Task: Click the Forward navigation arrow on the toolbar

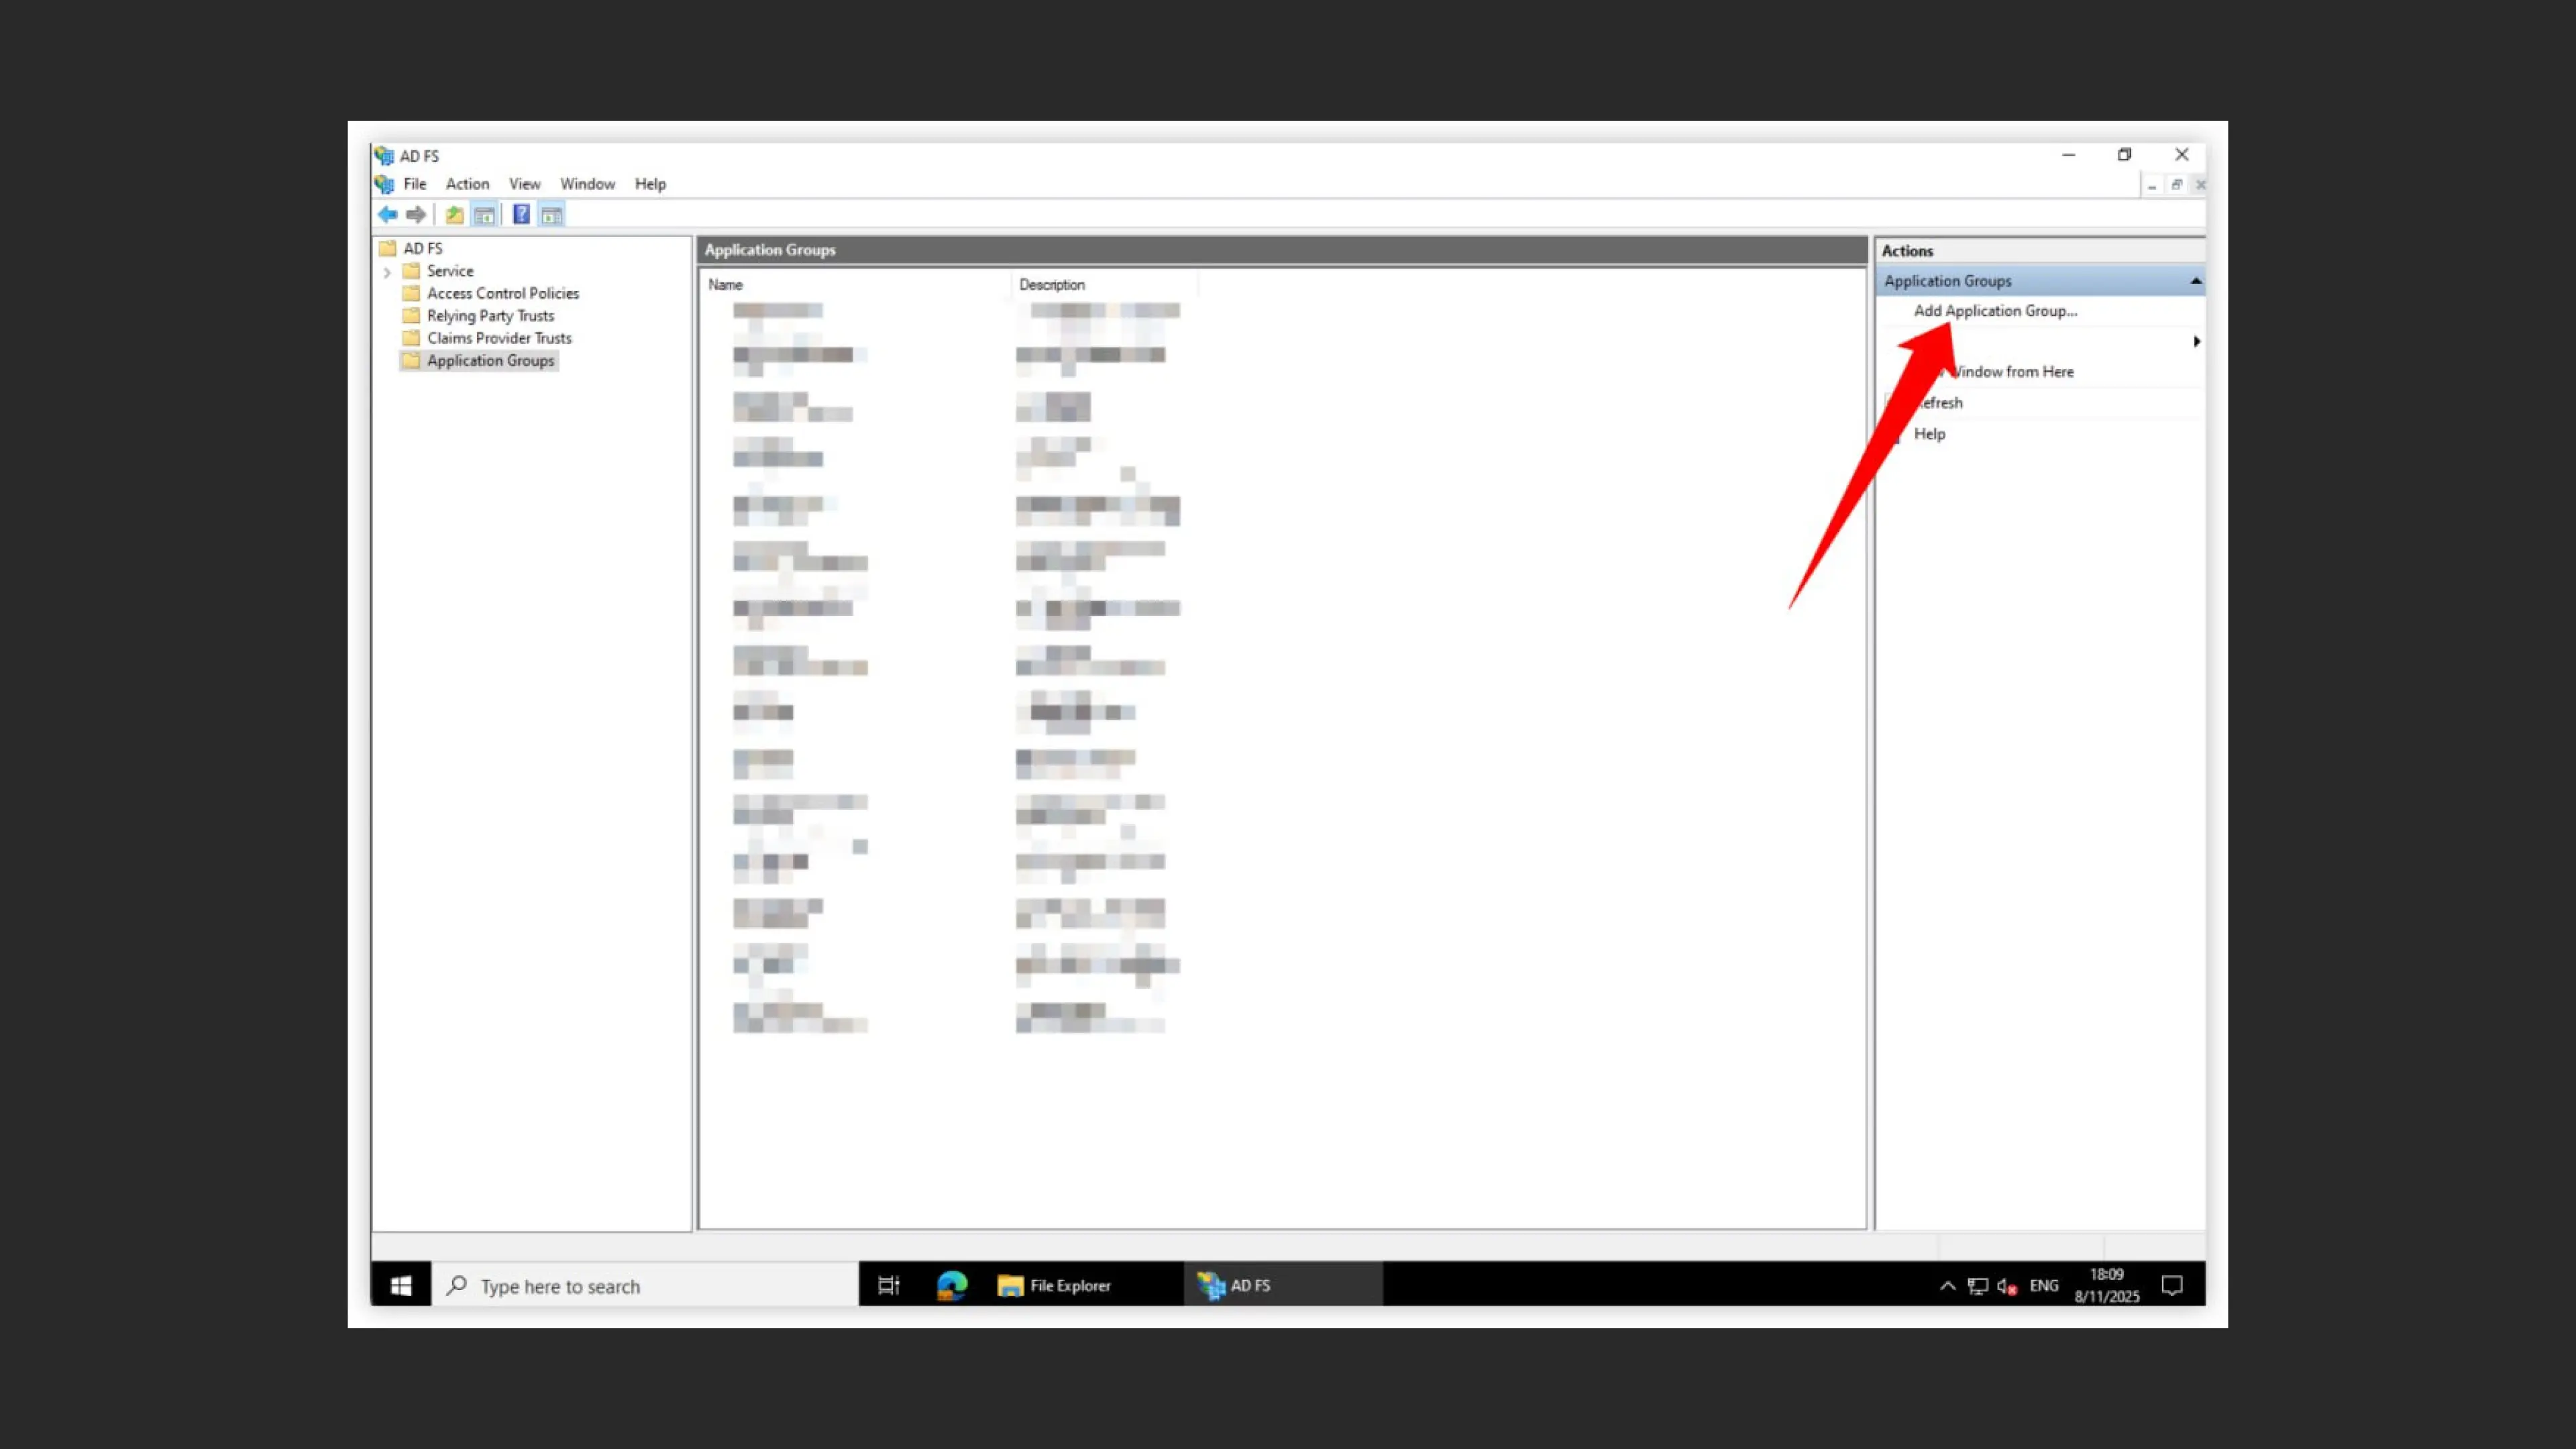Action: [x=416, y=215]
